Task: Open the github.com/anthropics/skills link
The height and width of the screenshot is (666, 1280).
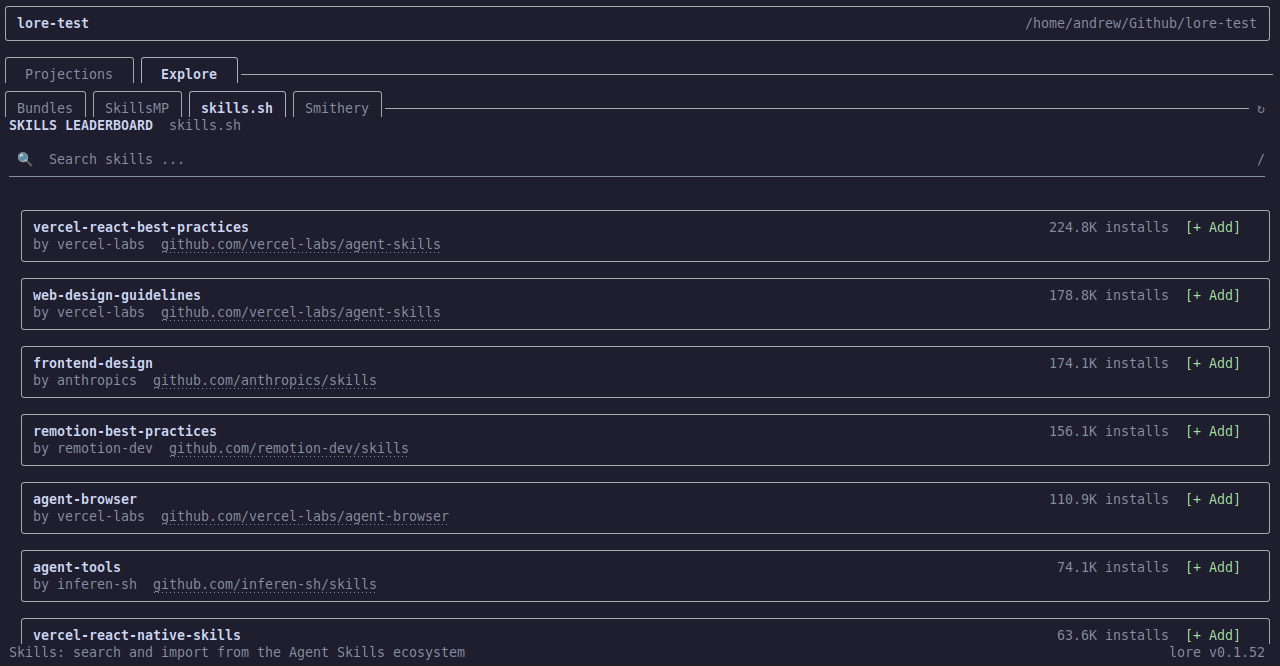Action: 264,380
